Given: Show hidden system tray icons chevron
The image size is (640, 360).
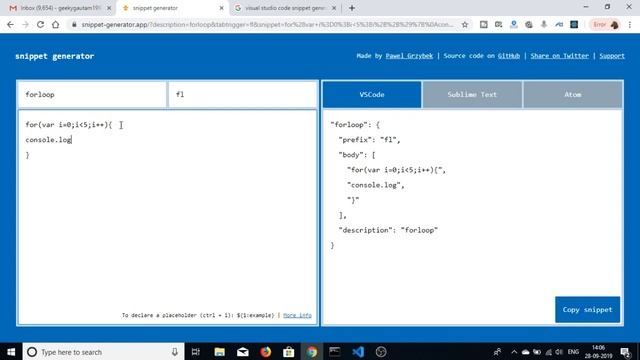Looking at the screenshot, I should pos(514,352).
